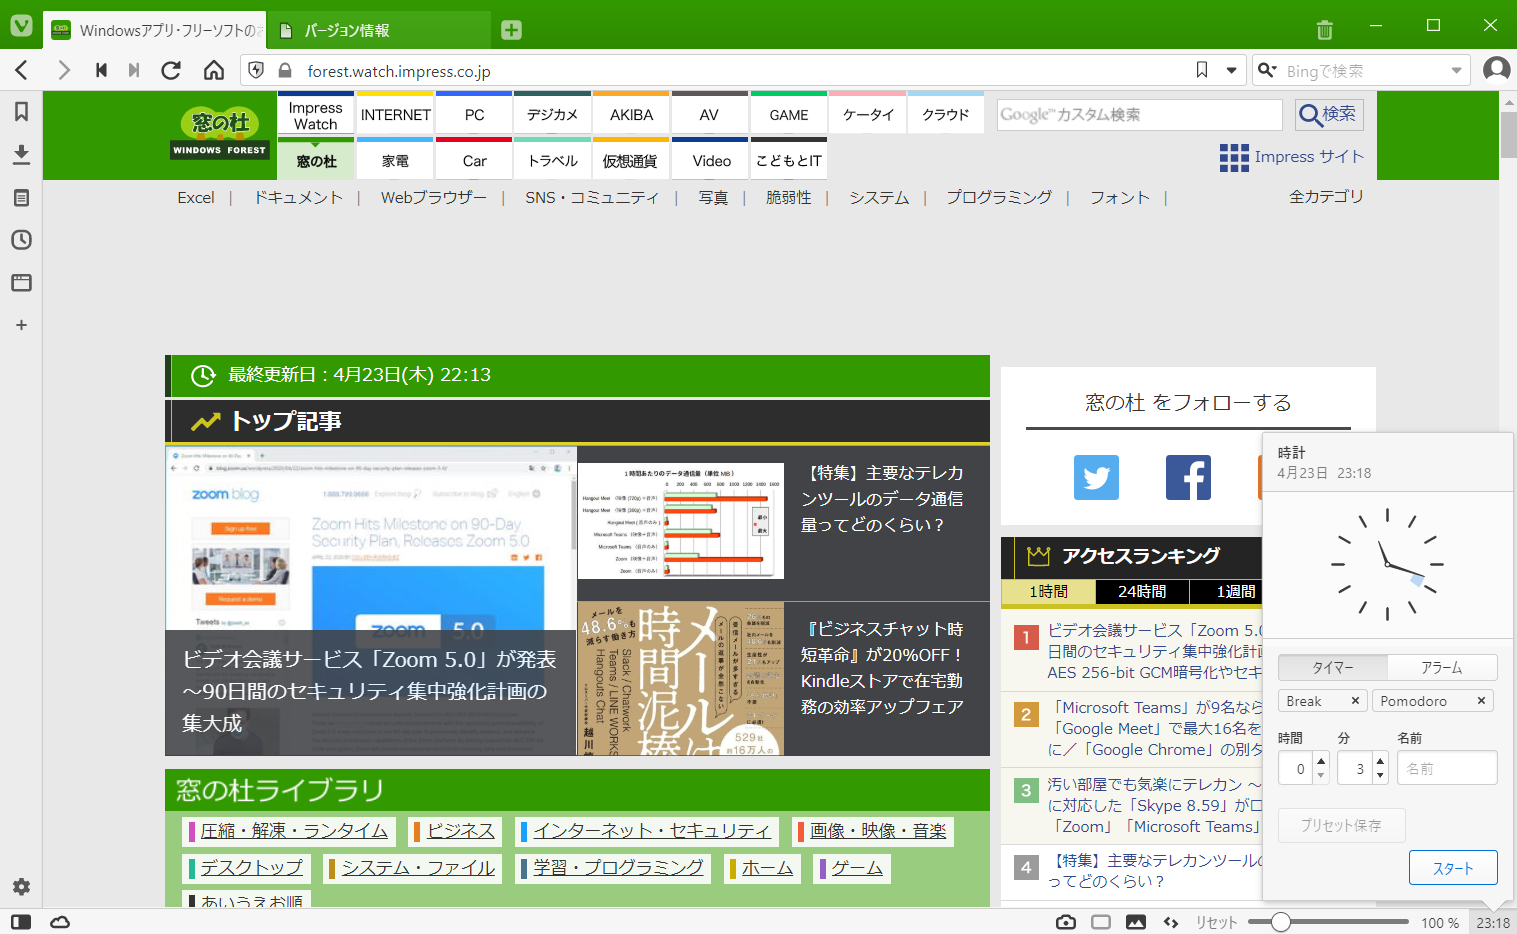Open the Impress サイト link
Screen dimensions: 1517x934
click(1291, 157)
